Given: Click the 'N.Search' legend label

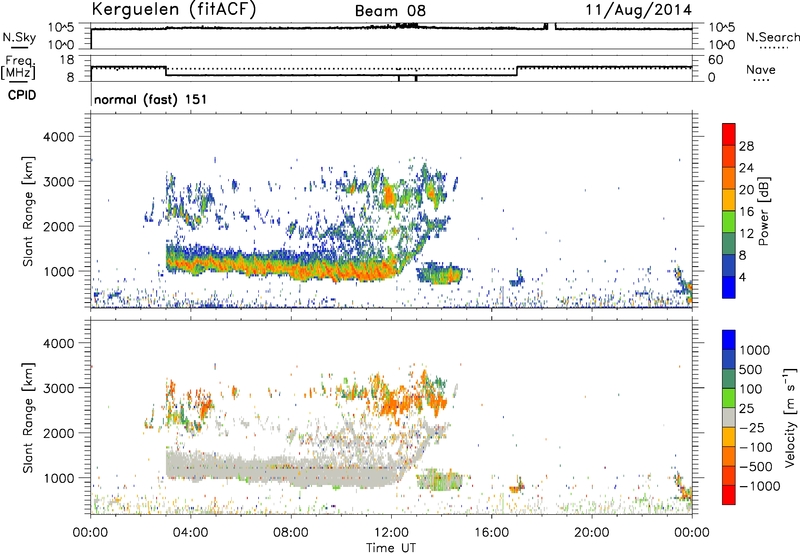Looking at the screenshot, I should click(x=772, y=37).
